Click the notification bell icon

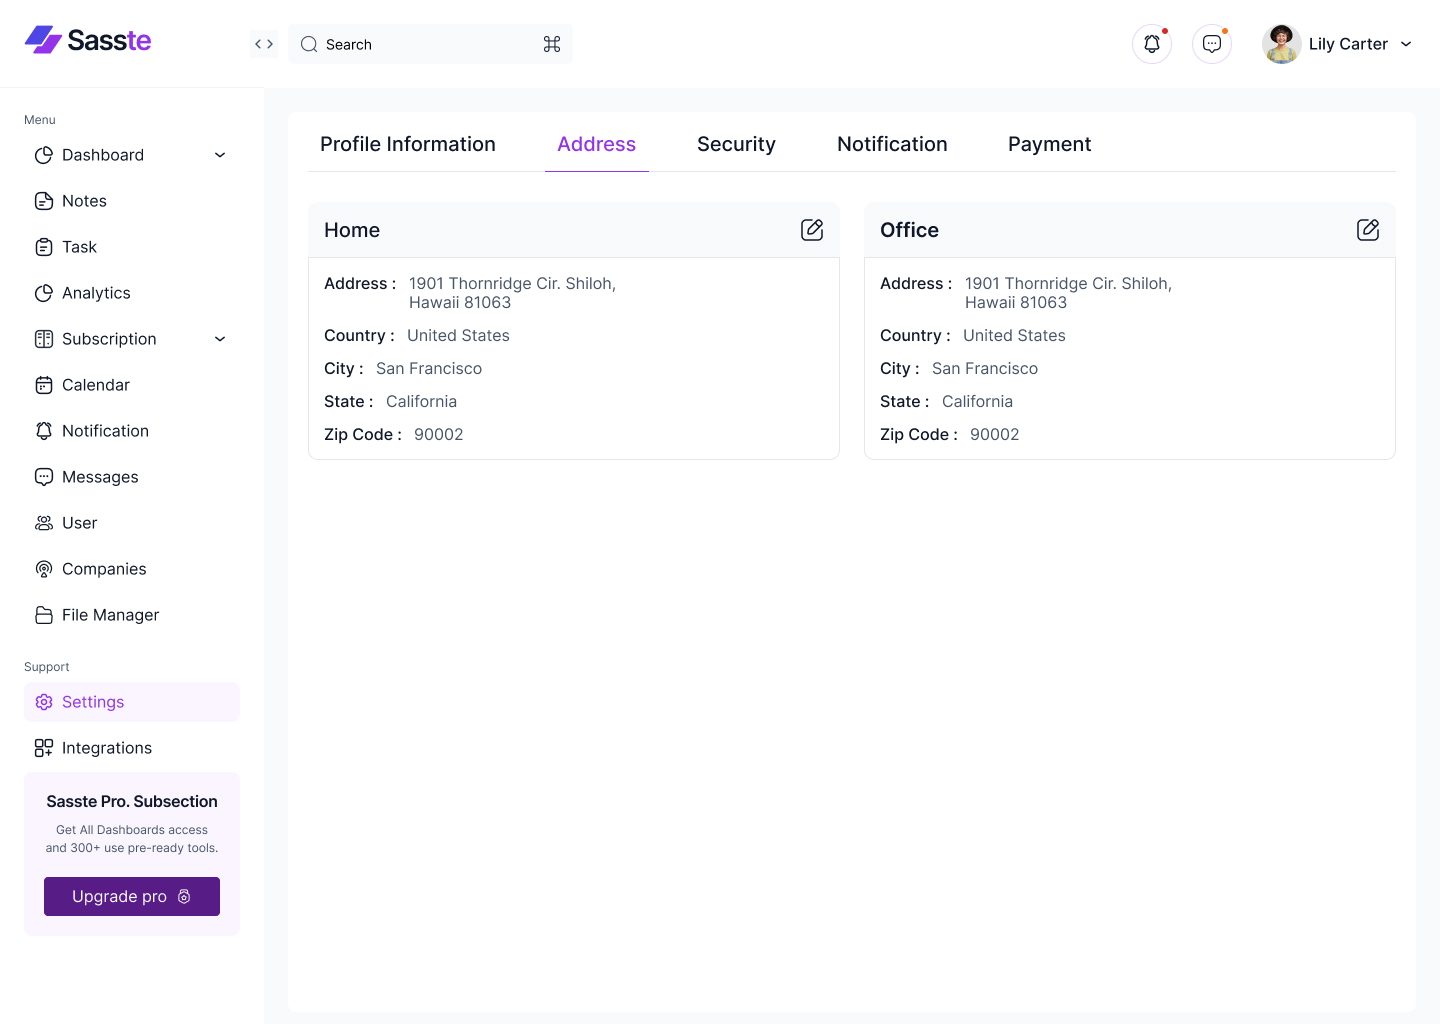coord(1151,43)
